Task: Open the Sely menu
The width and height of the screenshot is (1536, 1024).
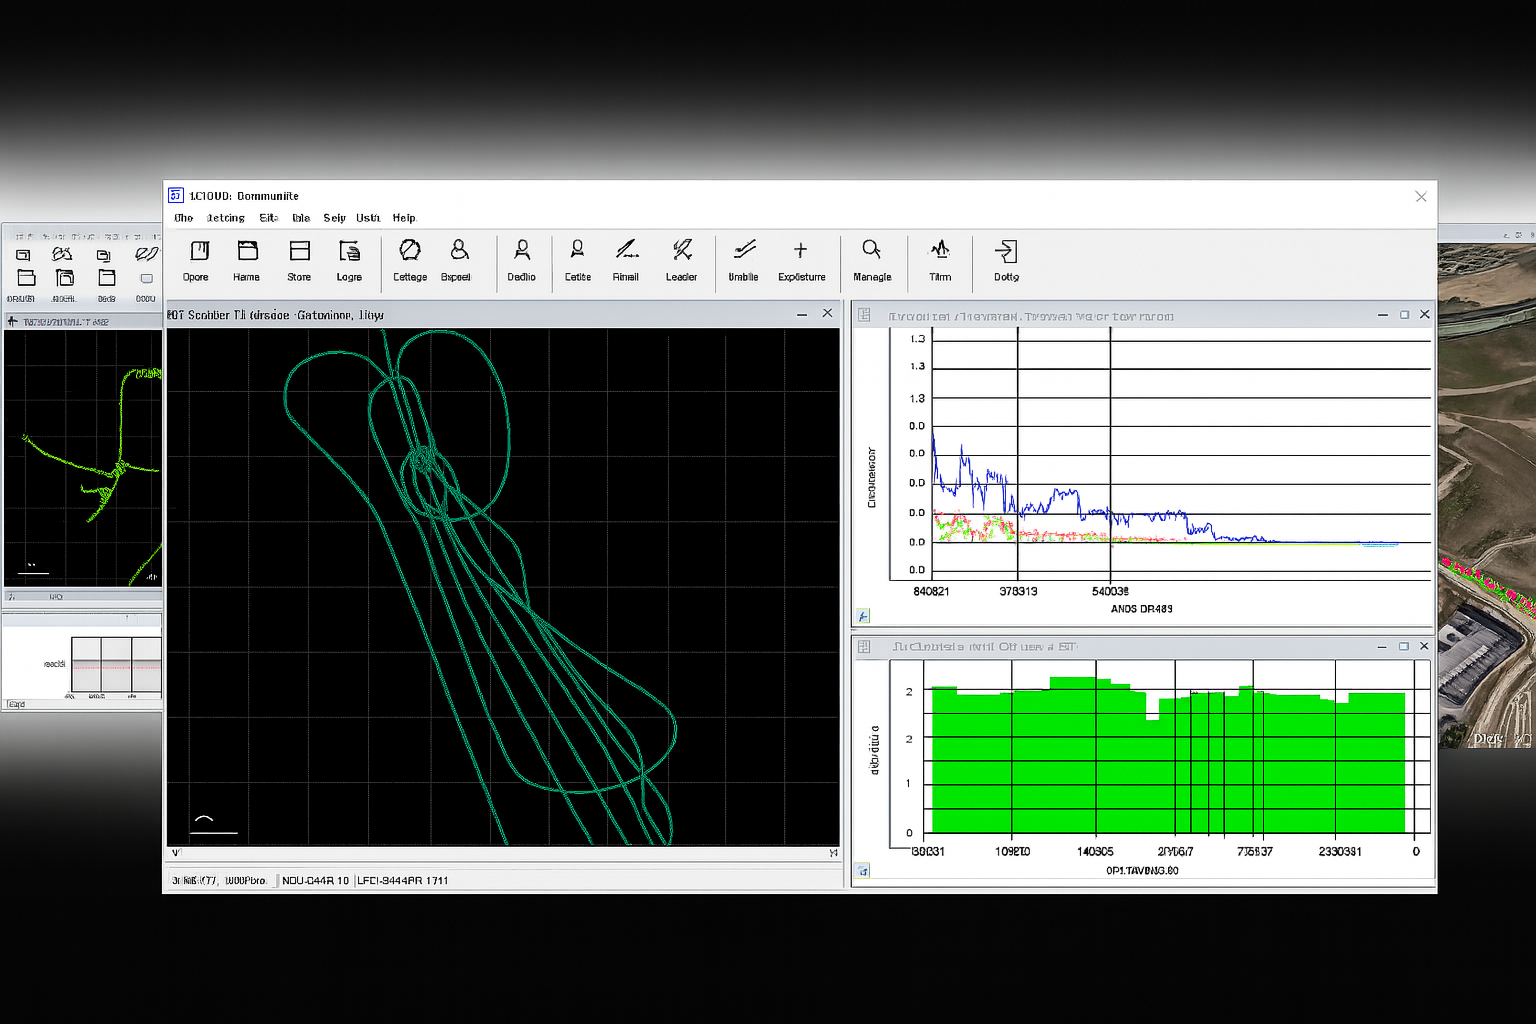Action: click(334, 217)
